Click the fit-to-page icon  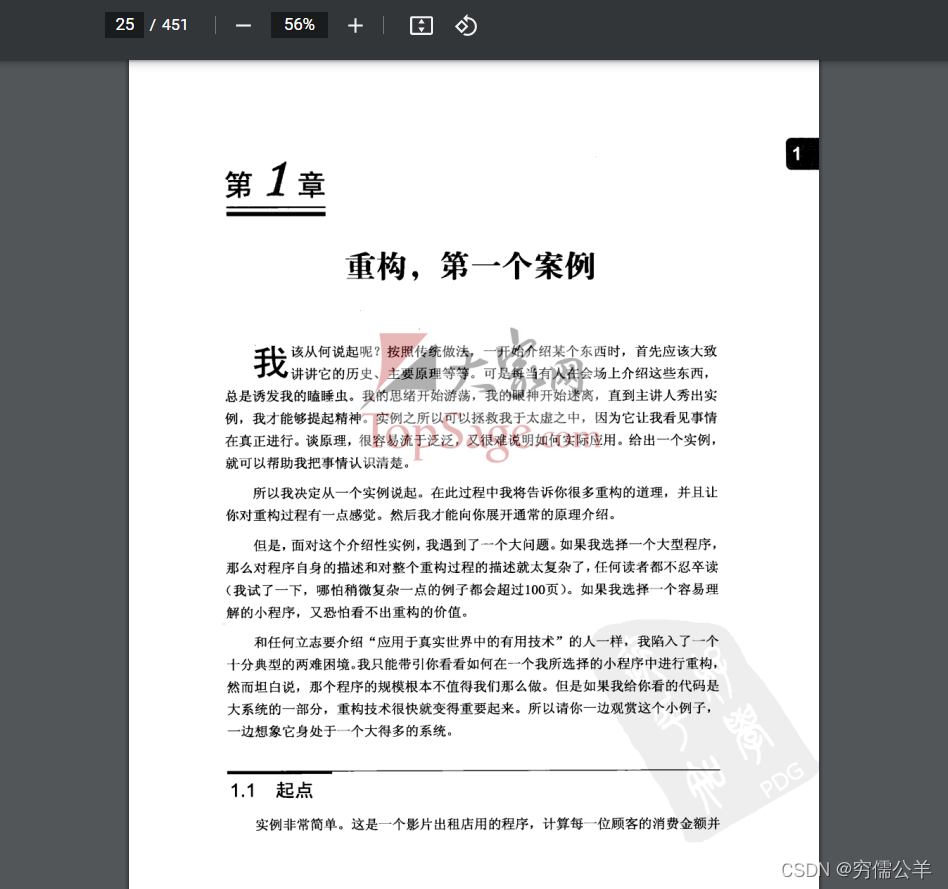pos(421,25)
